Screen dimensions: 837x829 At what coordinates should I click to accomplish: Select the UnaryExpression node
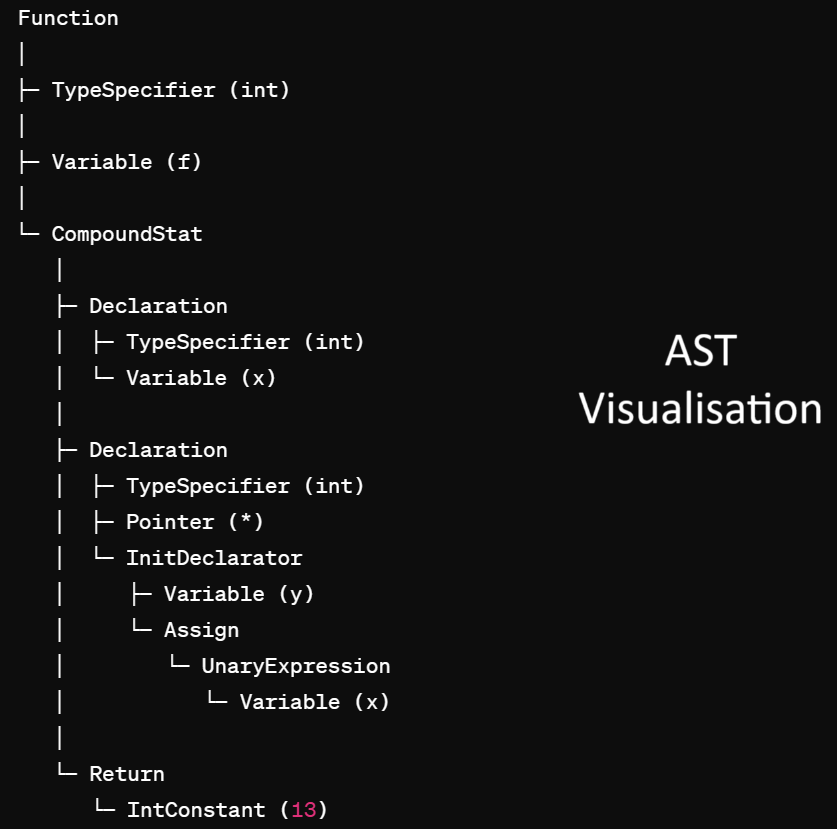[x=295, y=666]
